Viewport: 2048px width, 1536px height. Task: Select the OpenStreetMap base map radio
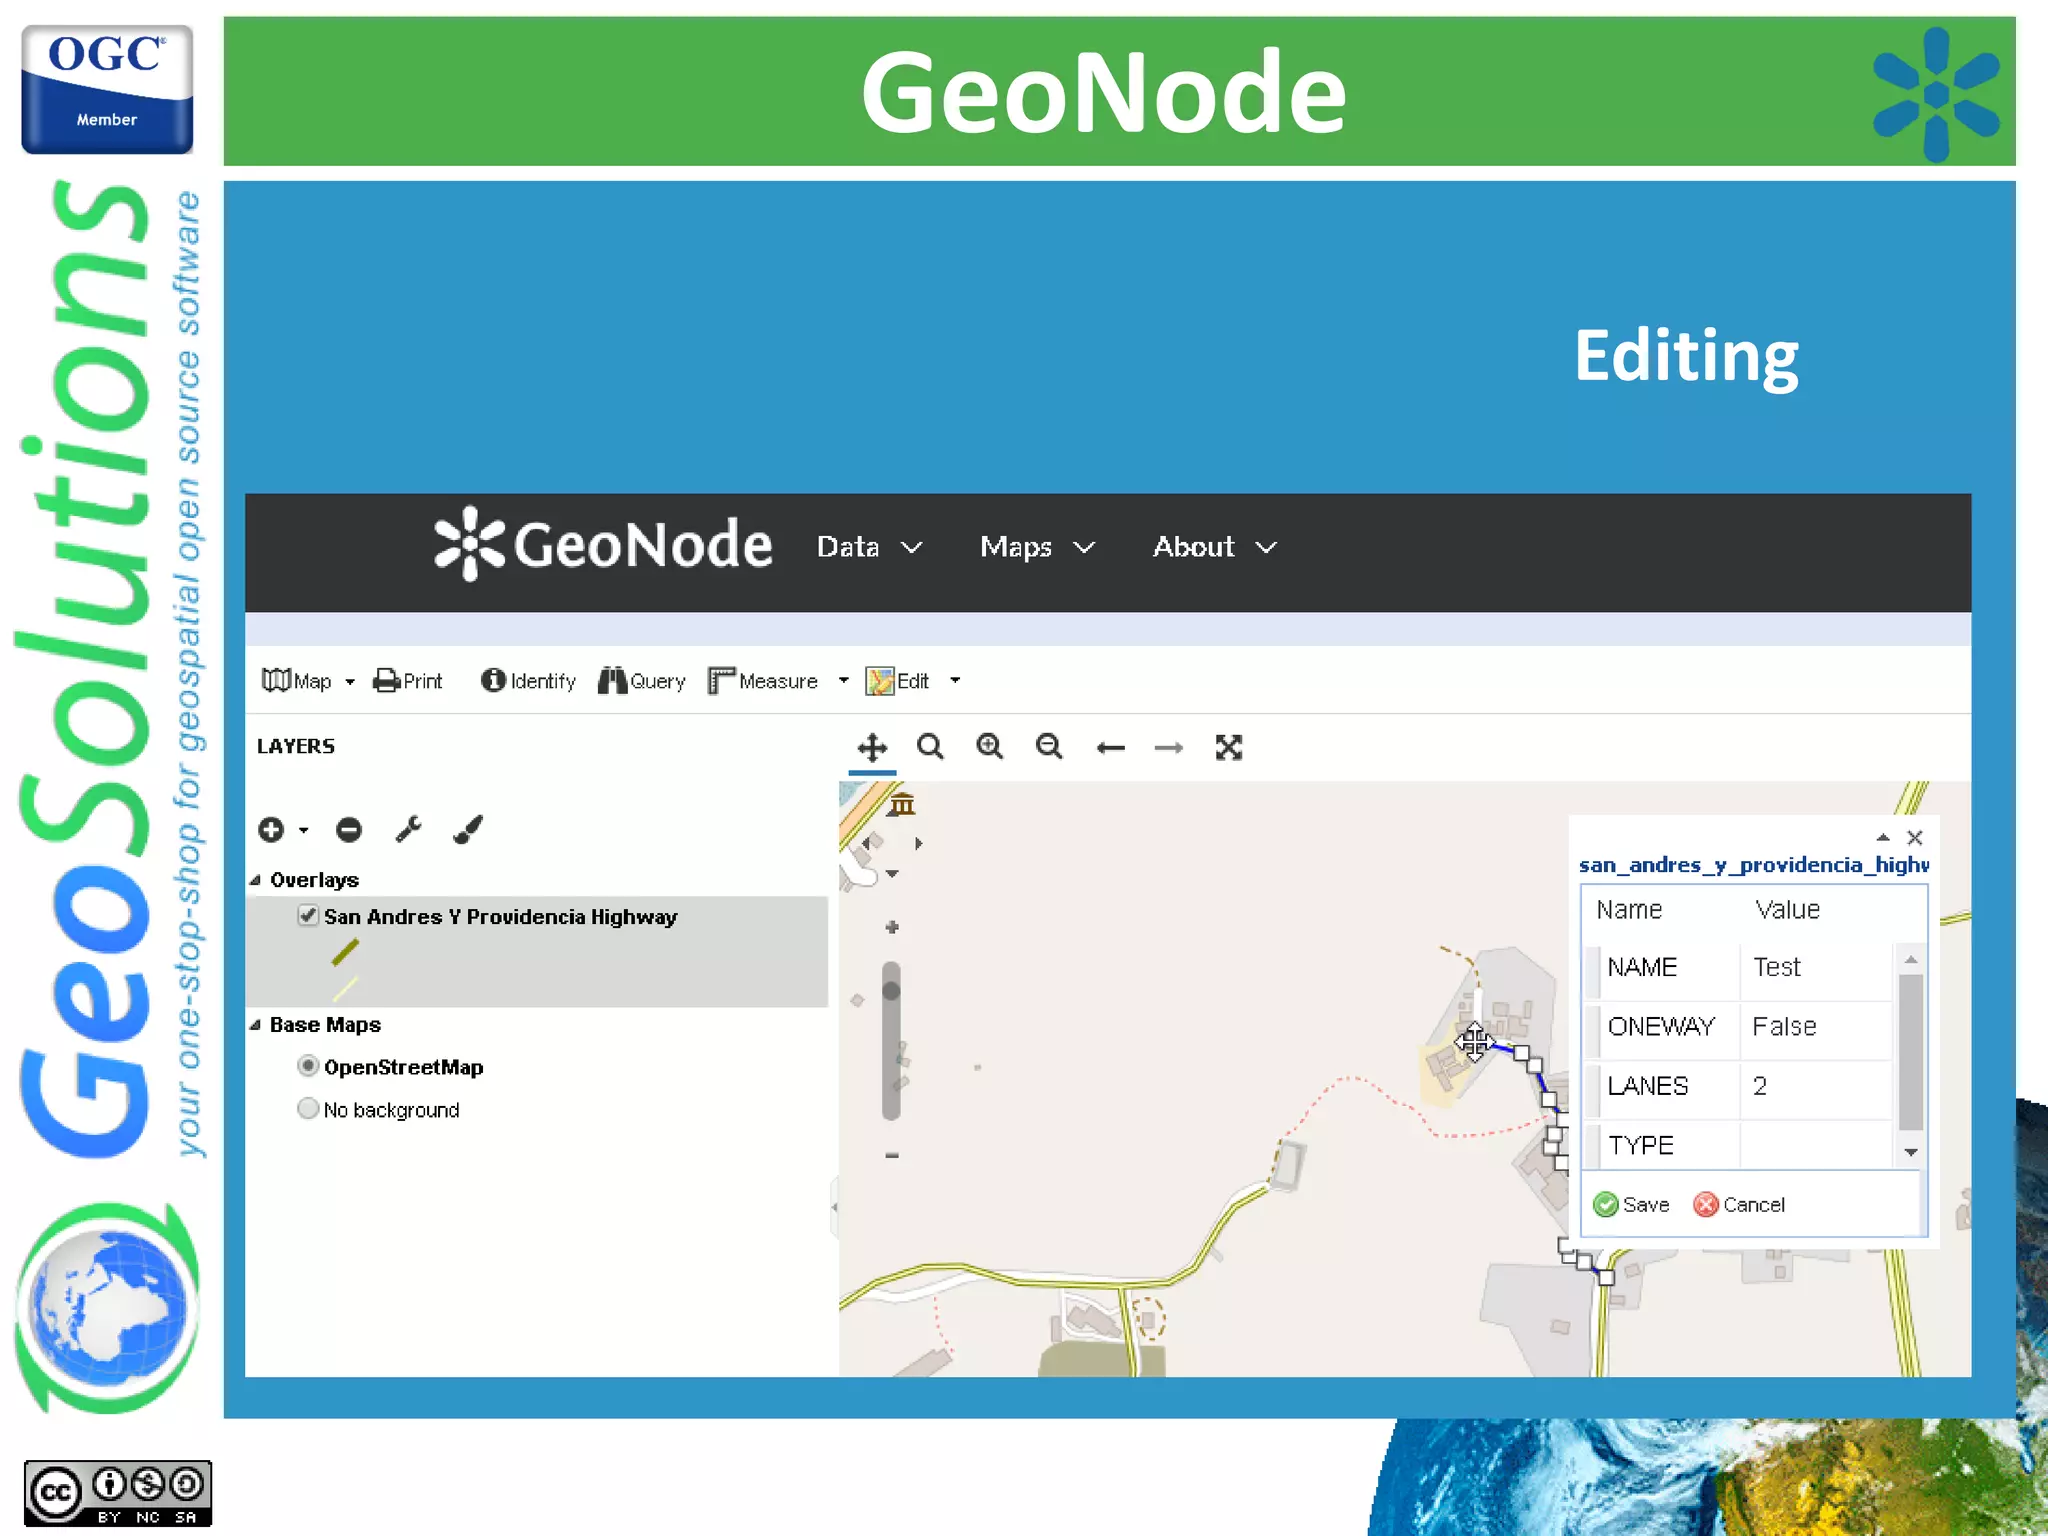308,1066
